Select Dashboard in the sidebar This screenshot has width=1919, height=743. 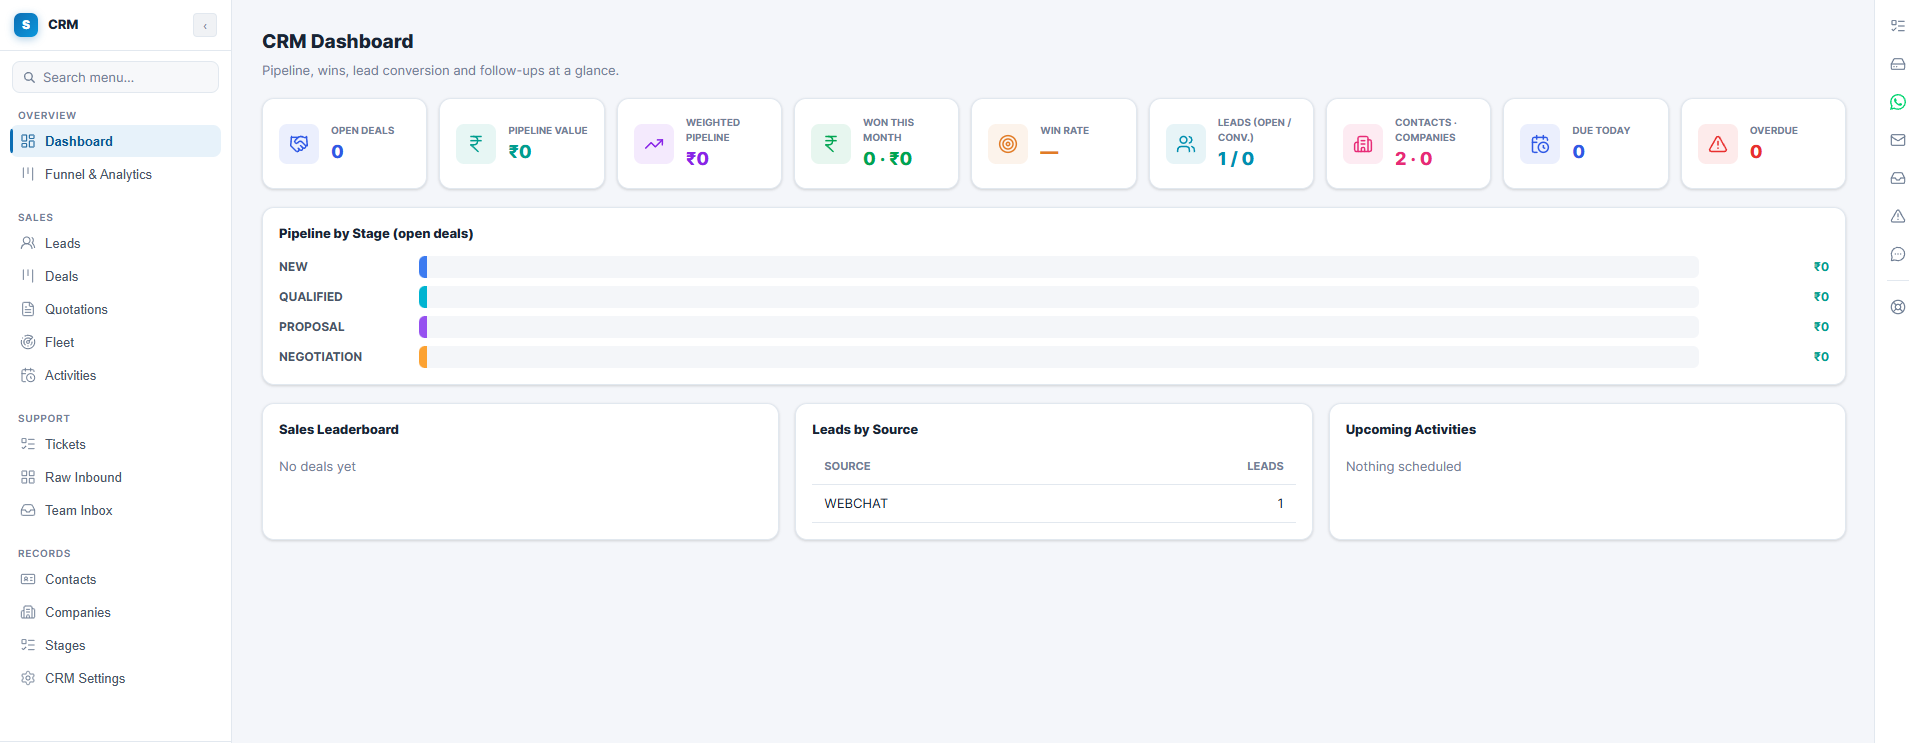(x=115, y=141)
